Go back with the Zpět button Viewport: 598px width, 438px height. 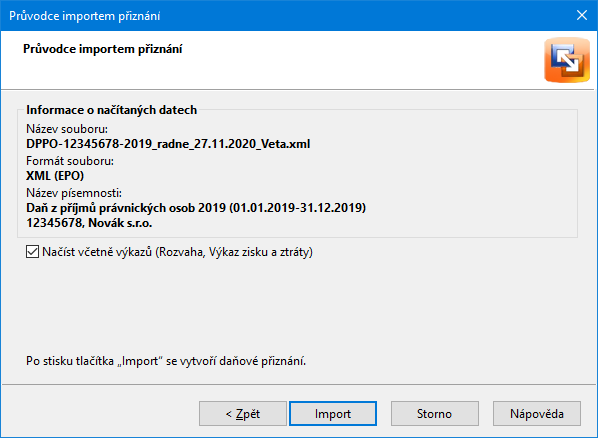coord(243,414)
